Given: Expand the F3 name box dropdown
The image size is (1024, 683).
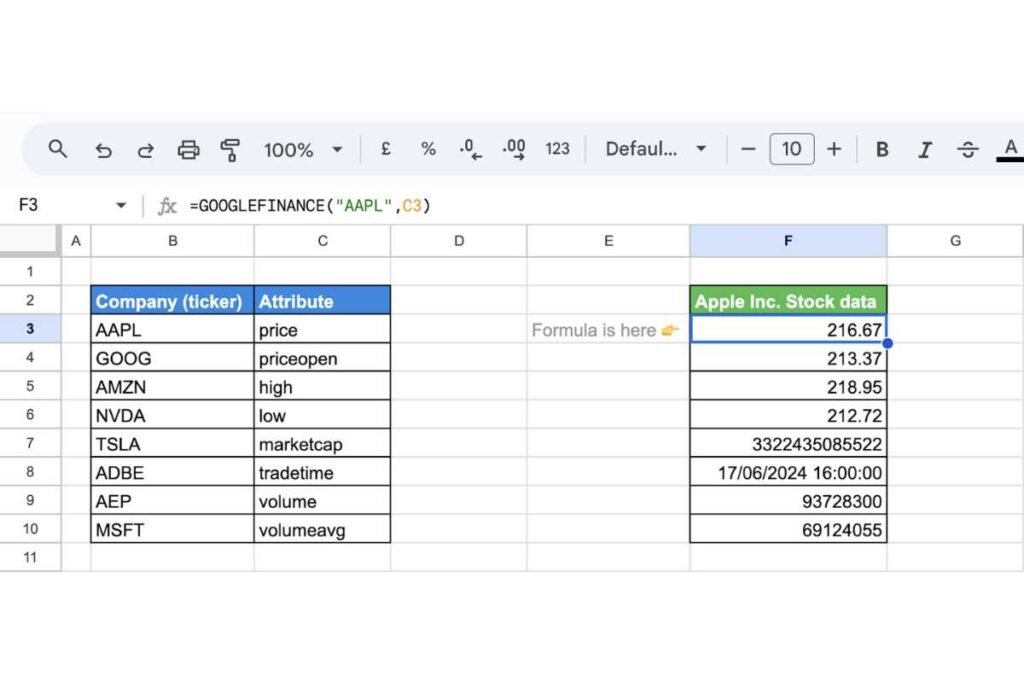Looking at the screenshot, I should point(121,205).
